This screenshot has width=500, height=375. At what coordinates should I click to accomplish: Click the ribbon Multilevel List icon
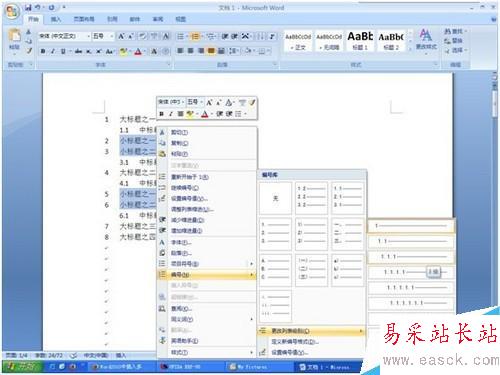[x=211, y=36]
